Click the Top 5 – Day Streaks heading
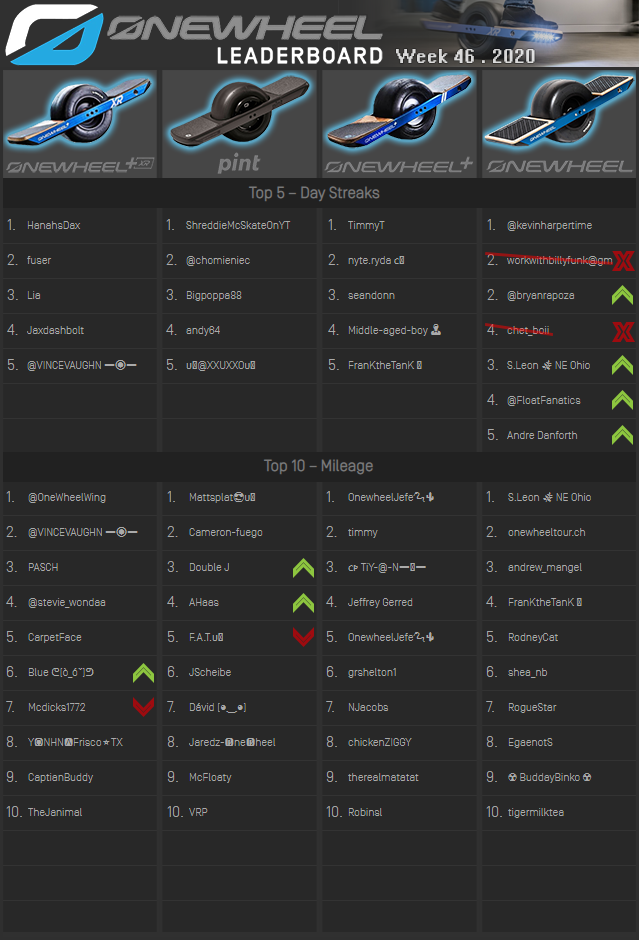The width and height of the screenshot is (639, 940). 314,193
